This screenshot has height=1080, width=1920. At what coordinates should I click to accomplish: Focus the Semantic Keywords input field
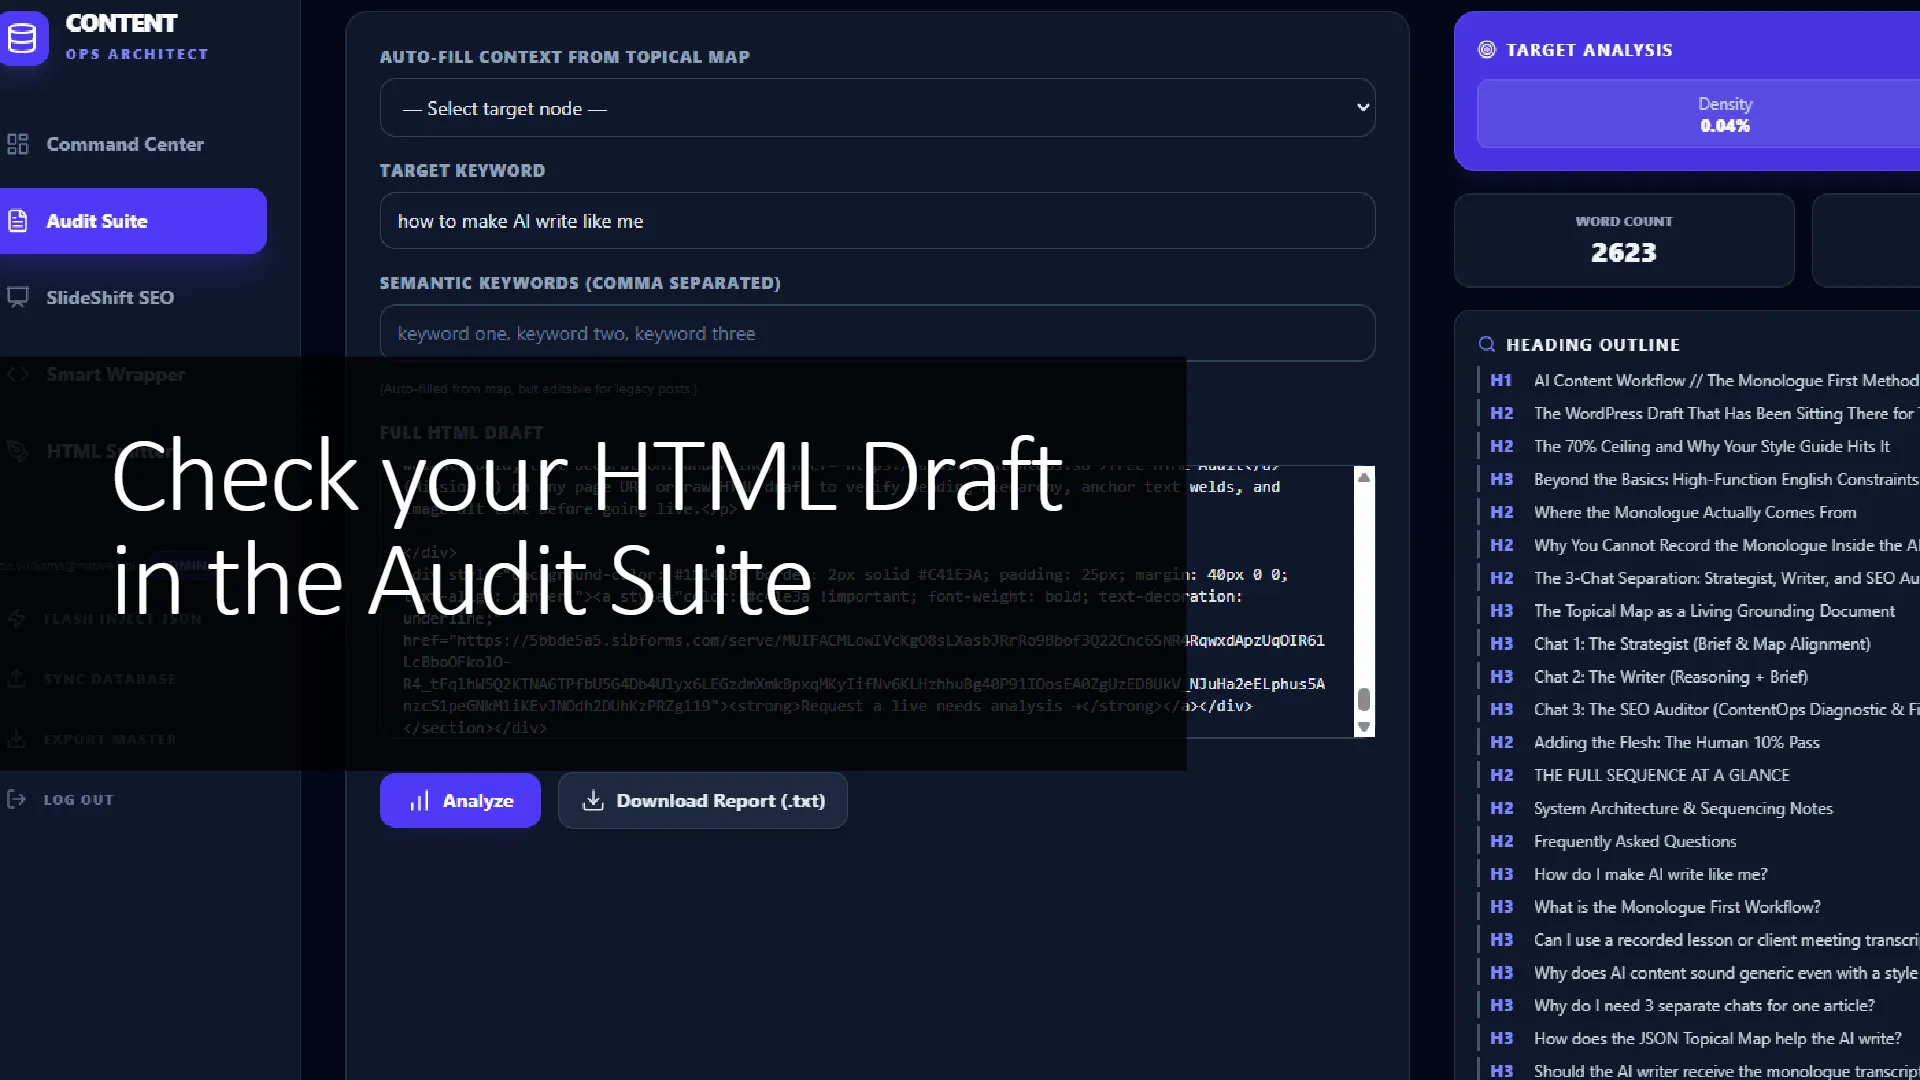(x=877, y=333)
